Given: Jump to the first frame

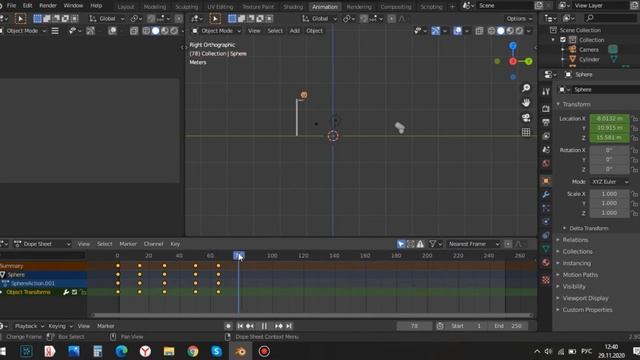Looking at the screenshot, I should coord(240,326).
